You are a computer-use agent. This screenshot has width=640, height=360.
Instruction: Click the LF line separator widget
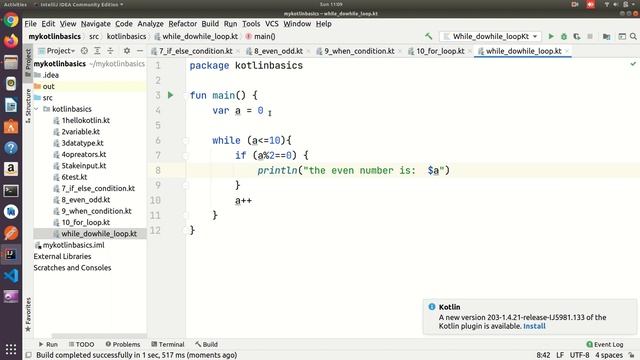tap(560, 355)
